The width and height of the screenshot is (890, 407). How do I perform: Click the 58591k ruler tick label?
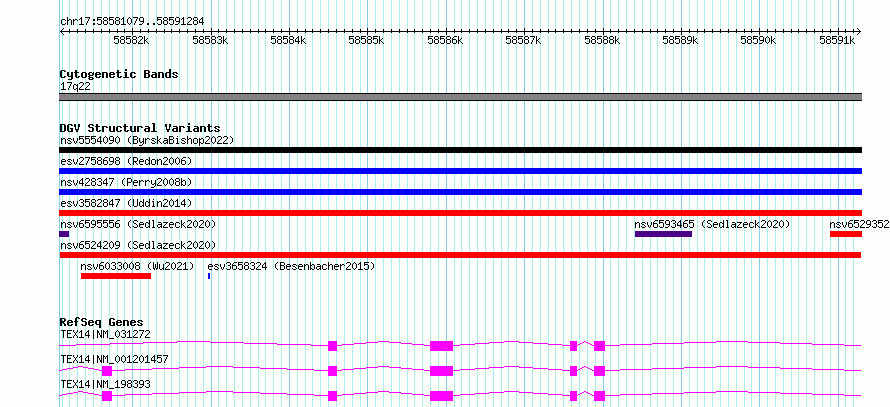837,41
